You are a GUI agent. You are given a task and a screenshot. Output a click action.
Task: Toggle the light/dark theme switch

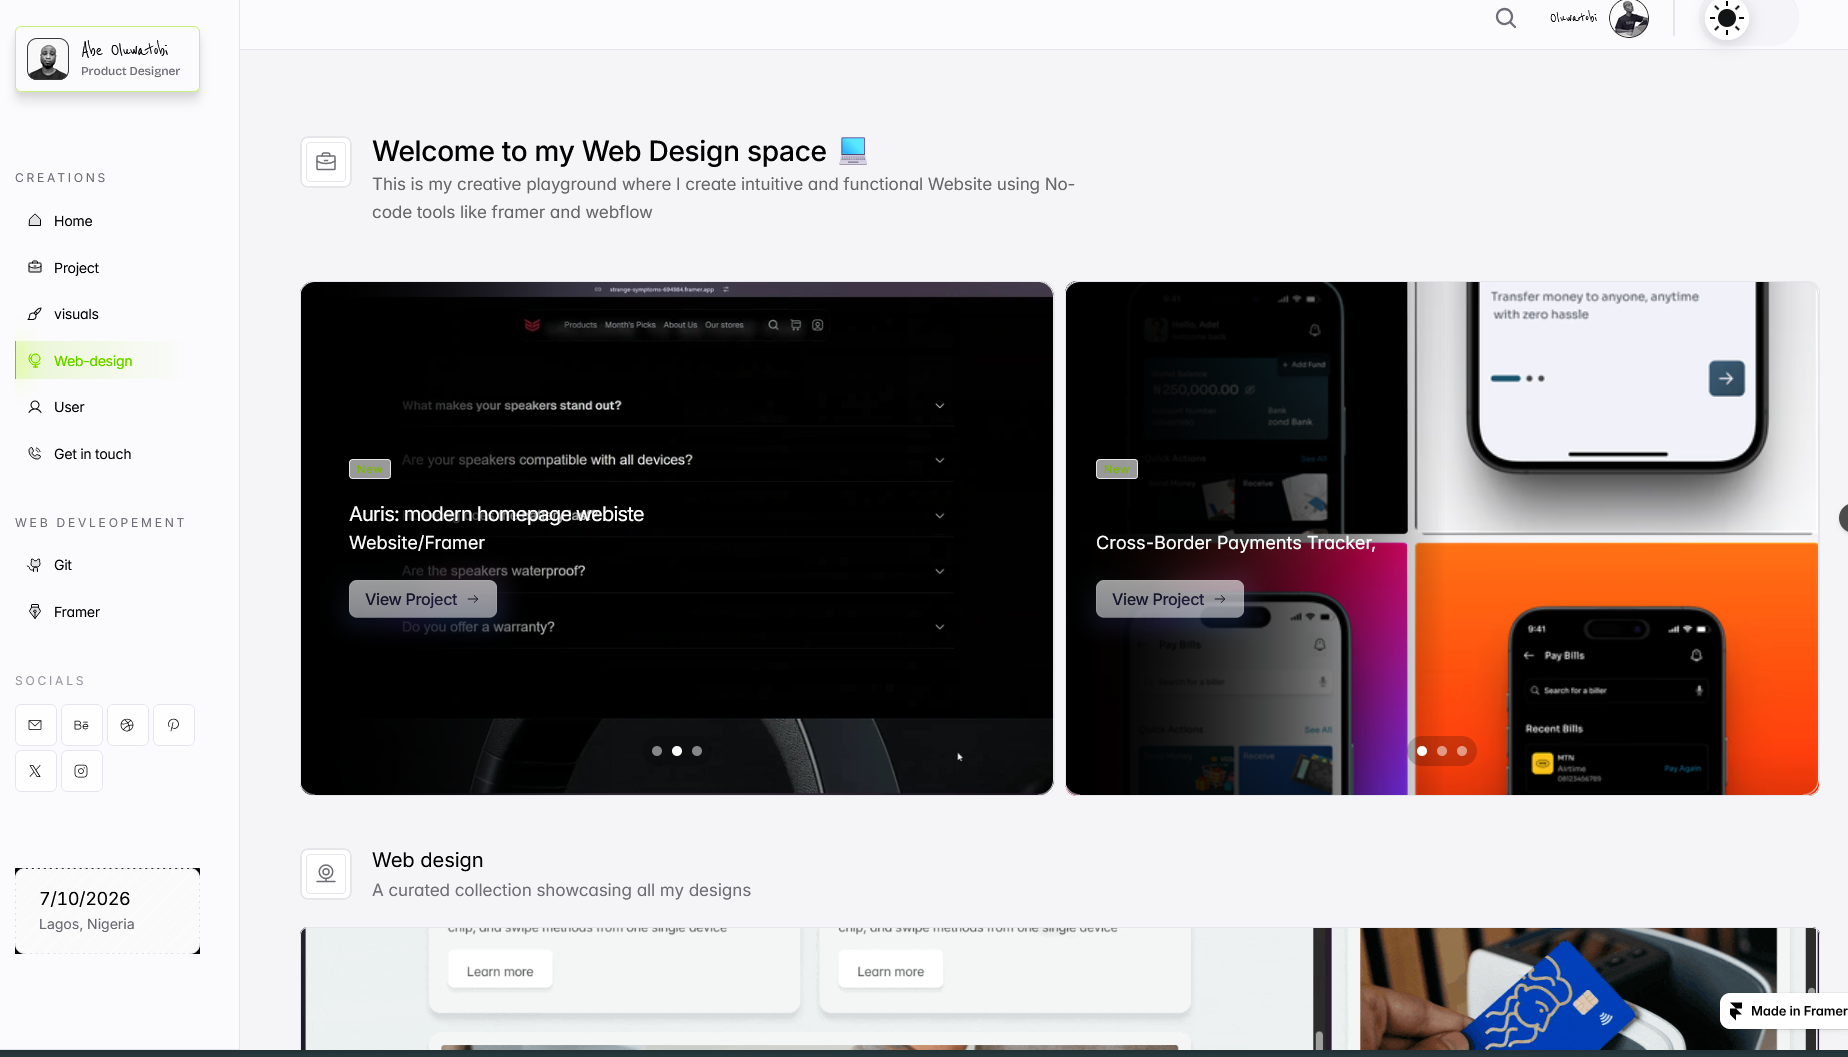[1750, 19]
